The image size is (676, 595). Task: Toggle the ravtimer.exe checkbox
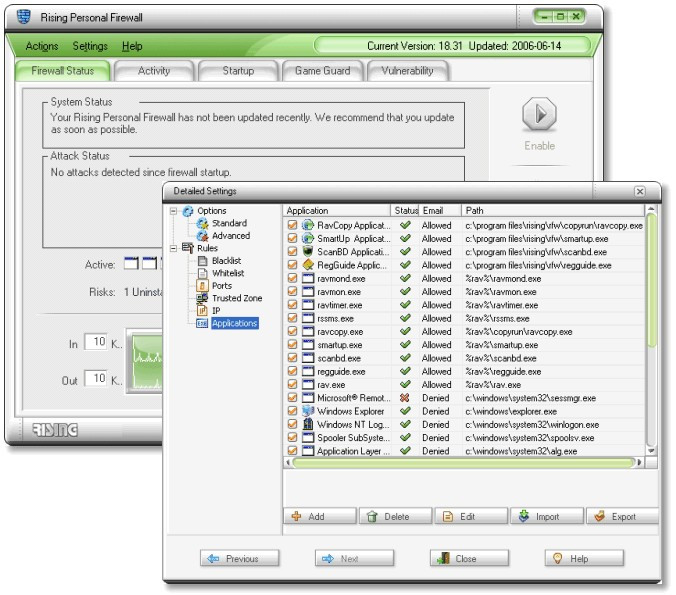tap(292, 305)
